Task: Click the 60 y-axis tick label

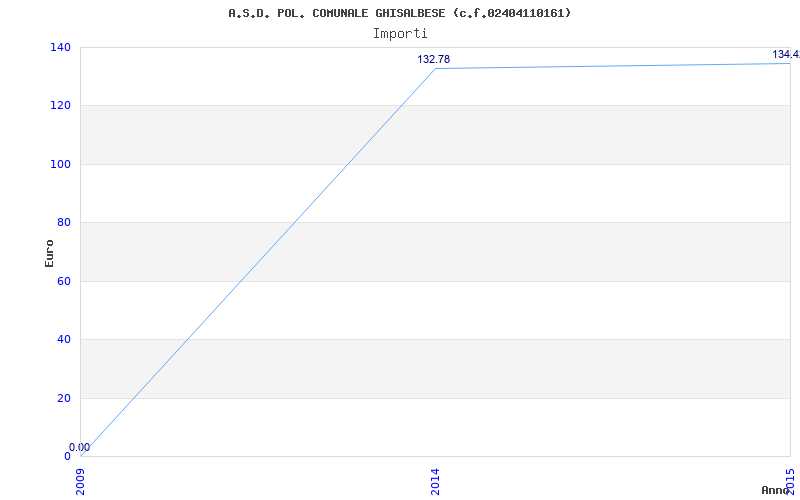Action: coord(64,281)
